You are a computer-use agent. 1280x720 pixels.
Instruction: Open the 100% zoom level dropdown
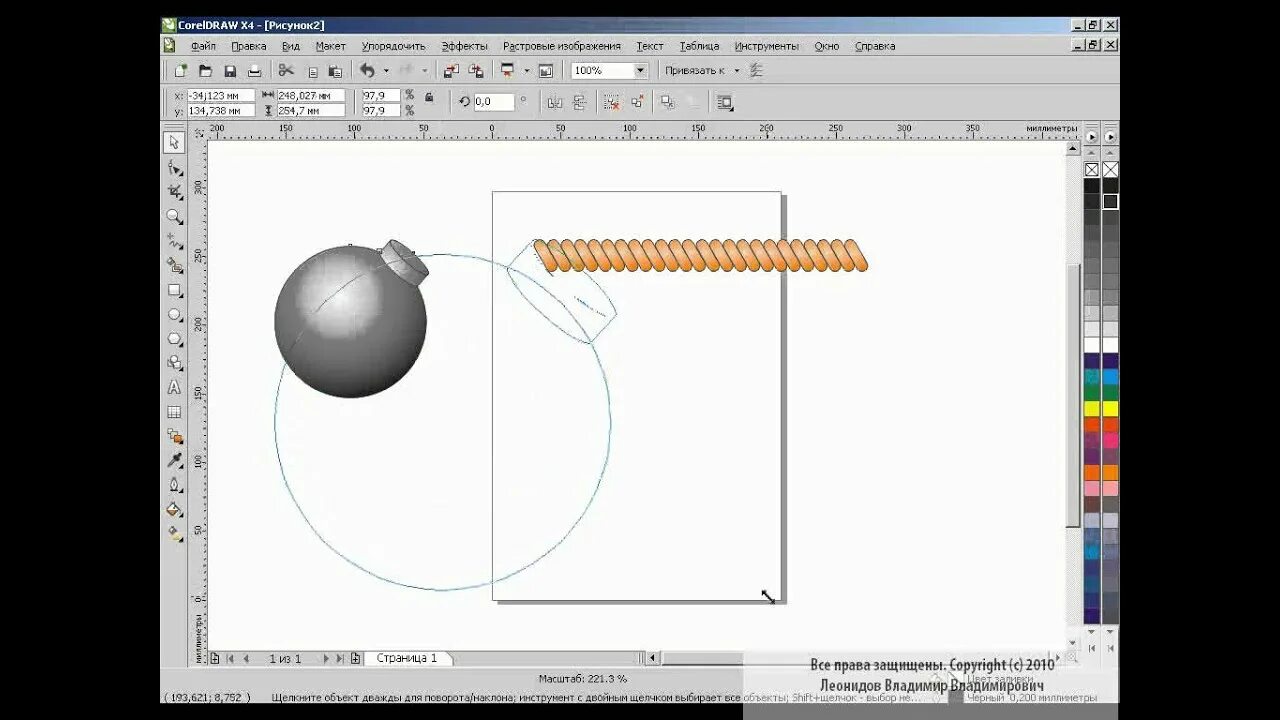click(640, 71)
